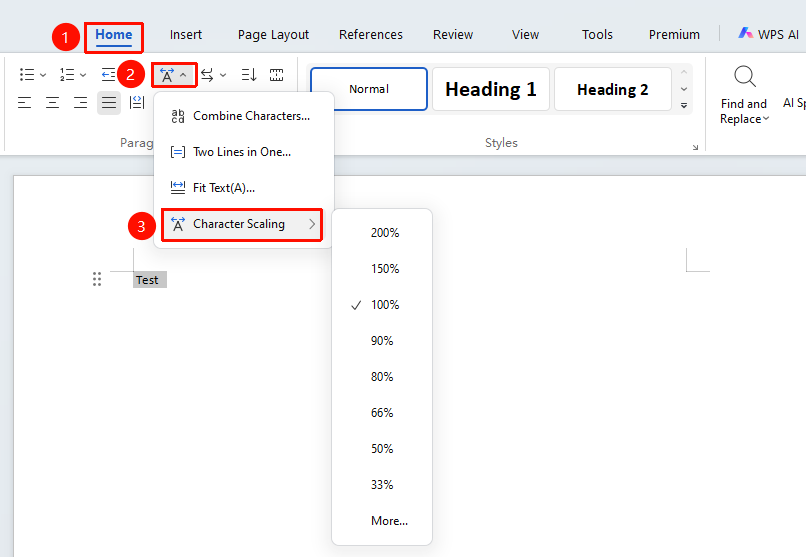The height and width of the screenshot is (557, 806).
Task: Open the Page Layout tab
Action: point(273,34)
